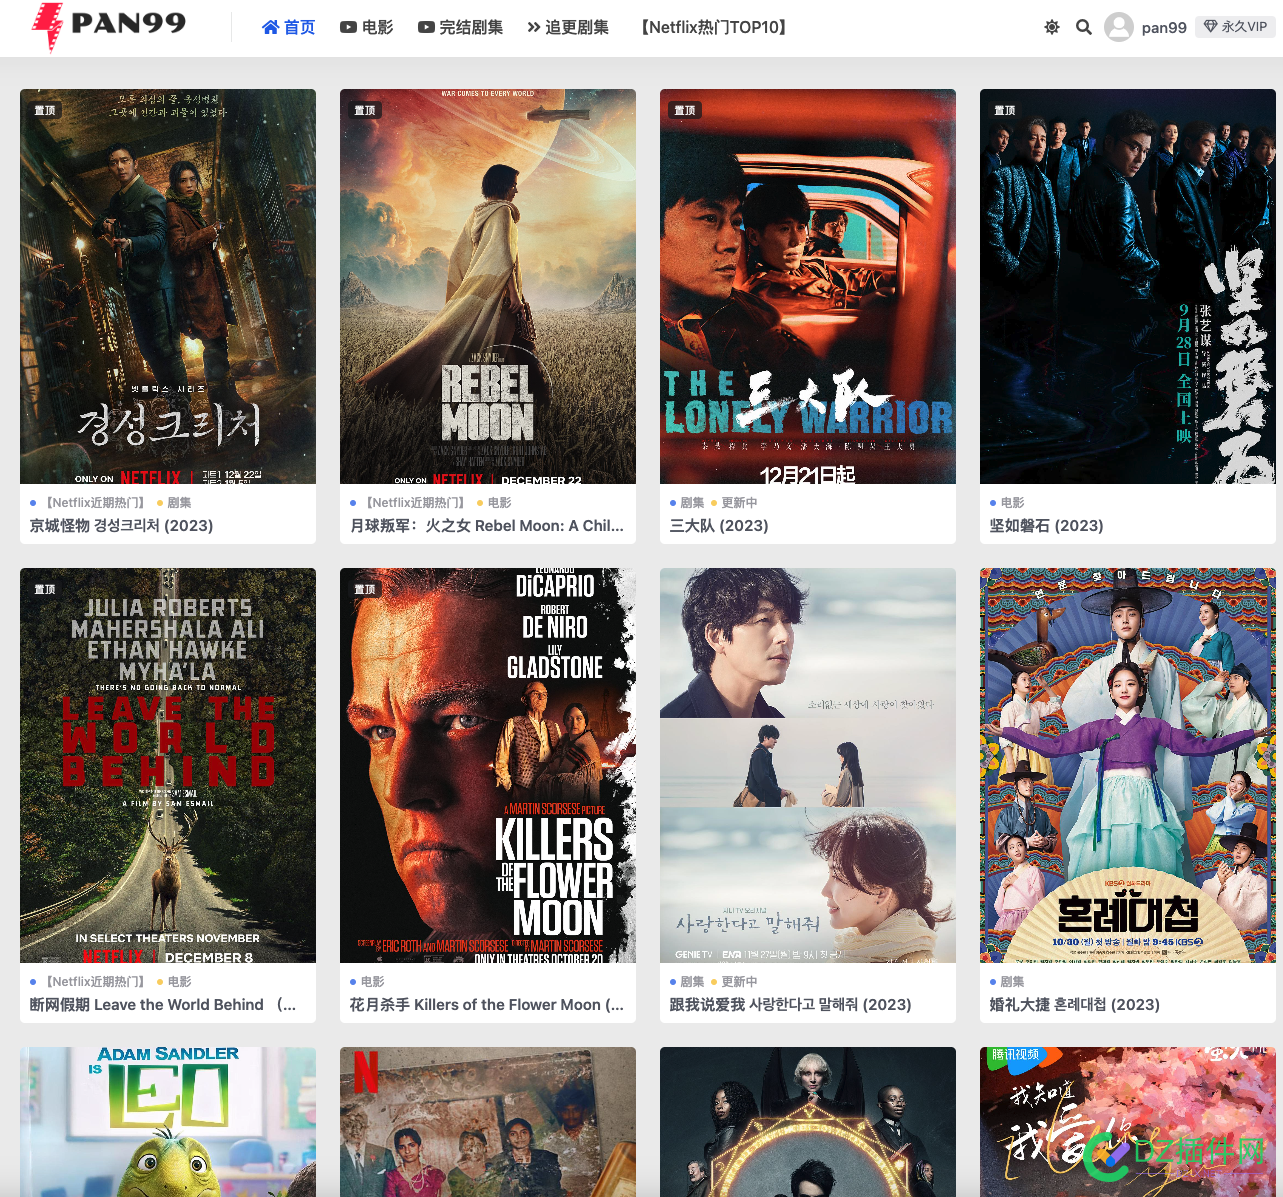Viewport: 1283px width, 1197px height.
Task: Open the 三大队 poster thumbnail
Action: (x=808, y=286)
